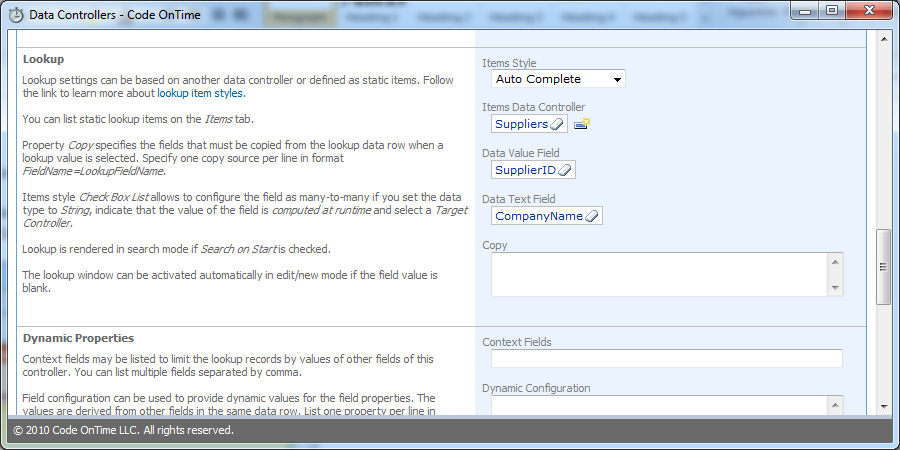Screen dimensions: 900x450
Task: Maximize the Data Controllers window
Action: (831, 10)
